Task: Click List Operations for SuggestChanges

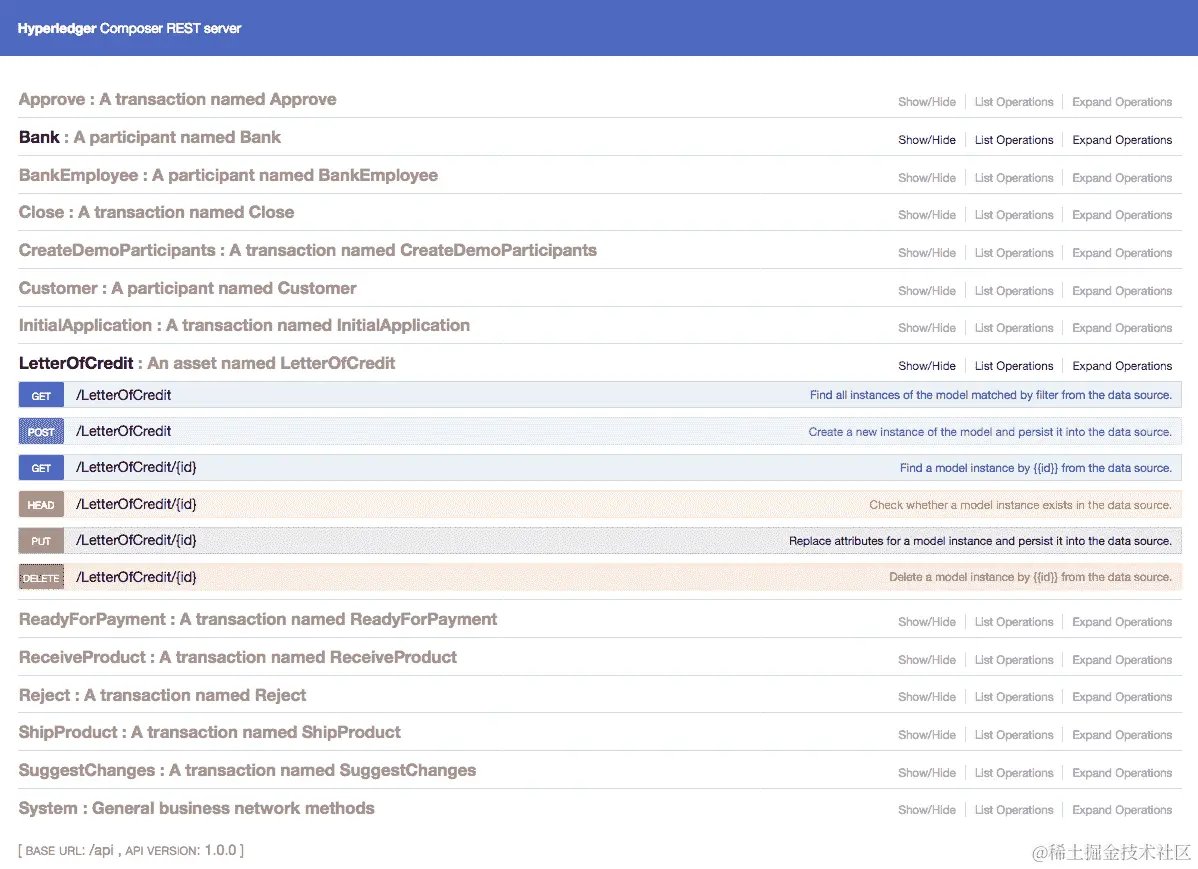Action: [1014, 773]
